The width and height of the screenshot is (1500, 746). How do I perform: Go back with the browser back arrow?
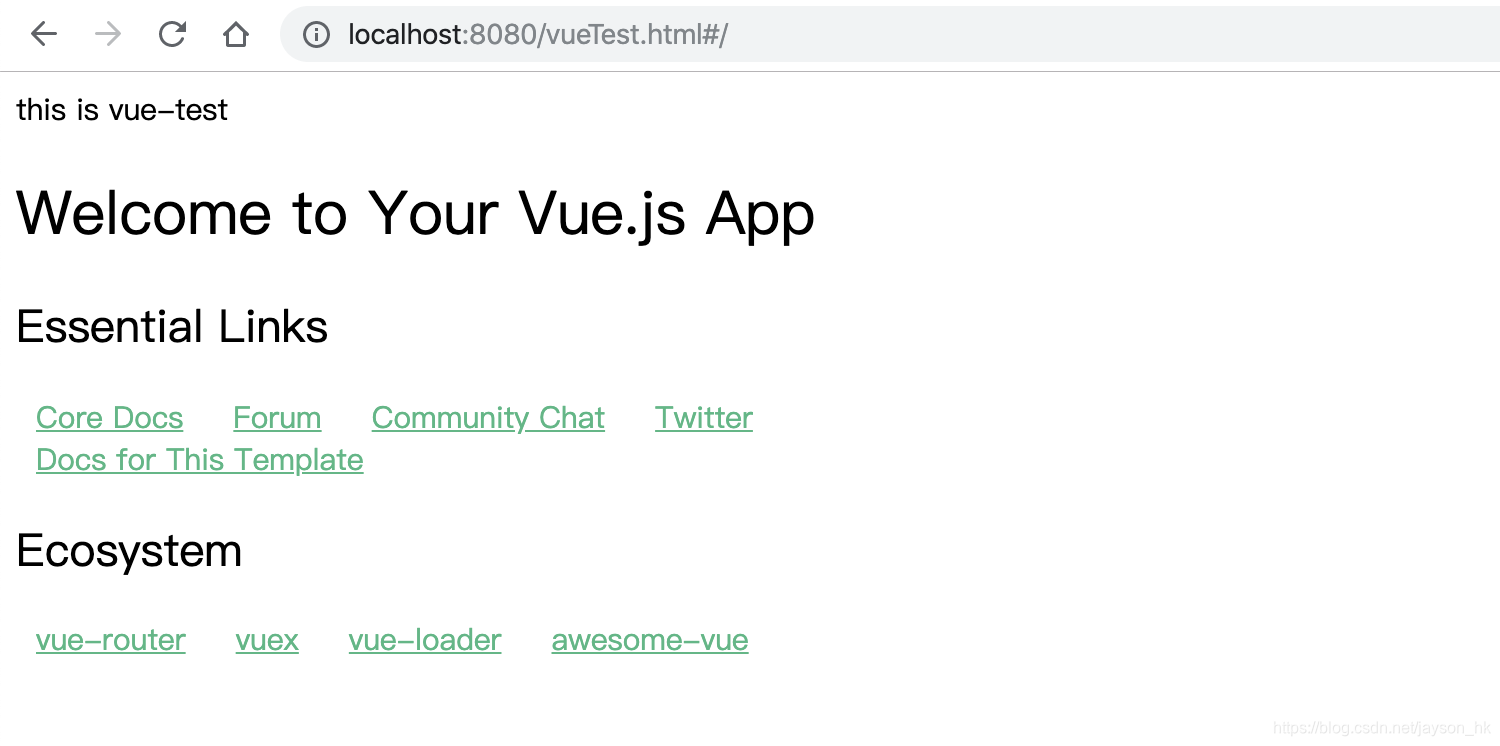pos(44,35)
